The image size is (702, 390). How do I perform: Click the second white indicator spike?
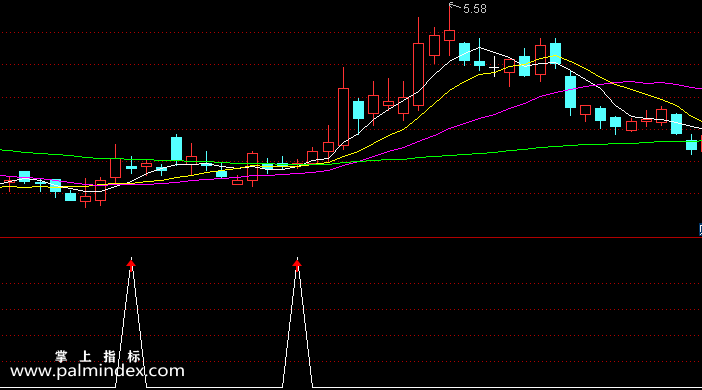click(x=297, y=322)
